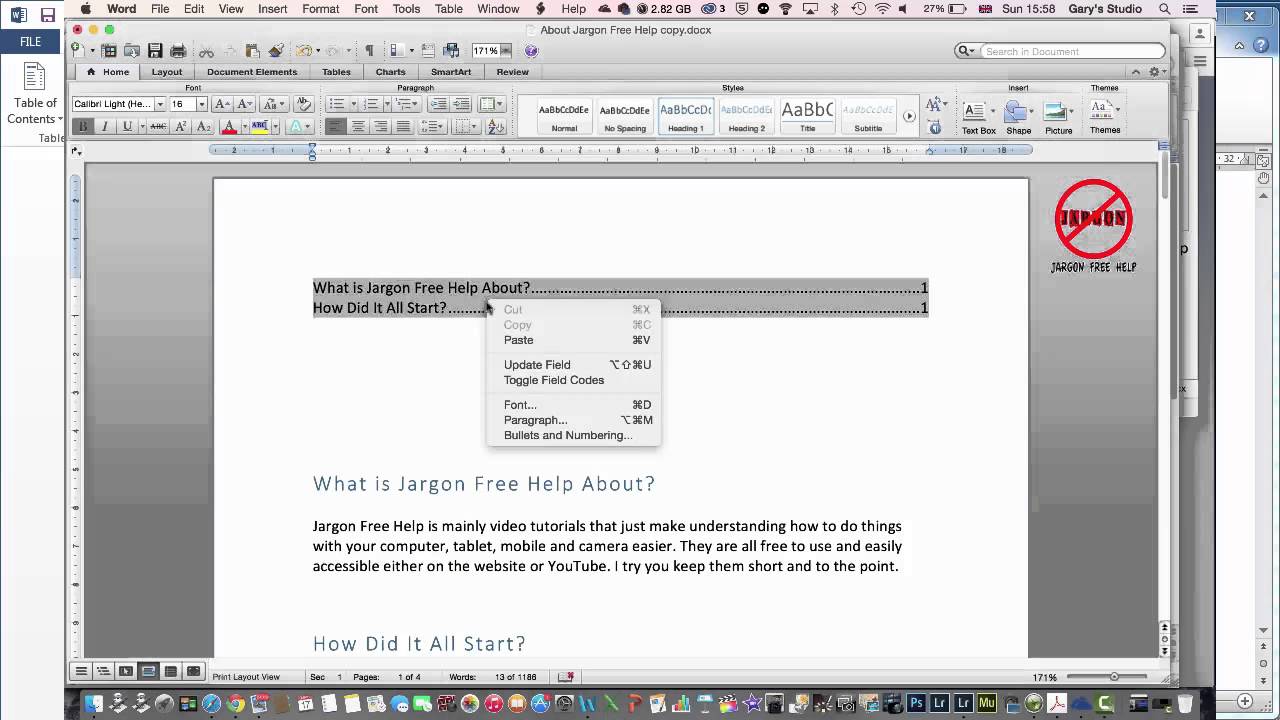
Task: Apply the Normal style
Action: 564,117
